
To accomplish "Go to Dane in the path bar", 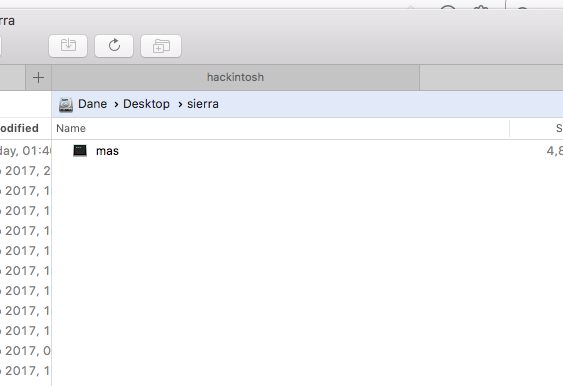I will click(92, 104).
